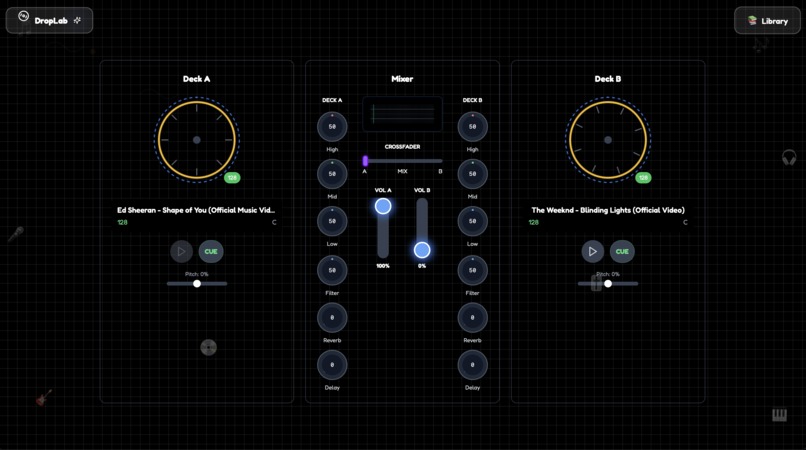Click the Ed Sheeran track title
Screen dimensions: 806x450
coord(196,210)
